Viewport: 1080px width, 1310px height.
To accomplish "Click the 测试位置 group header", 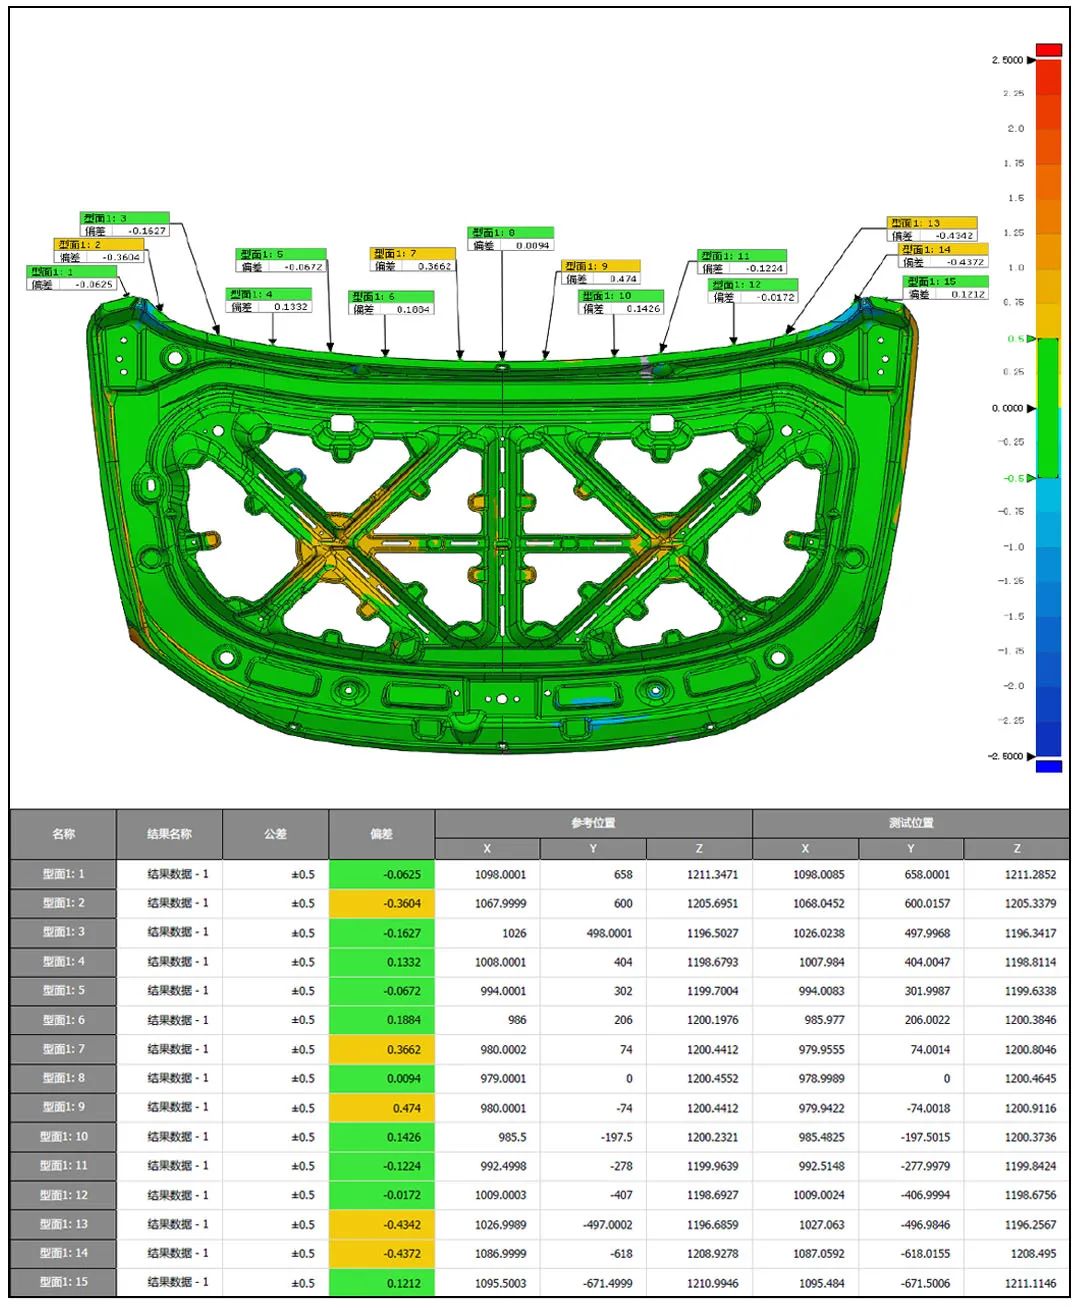I will coord(911,823).
